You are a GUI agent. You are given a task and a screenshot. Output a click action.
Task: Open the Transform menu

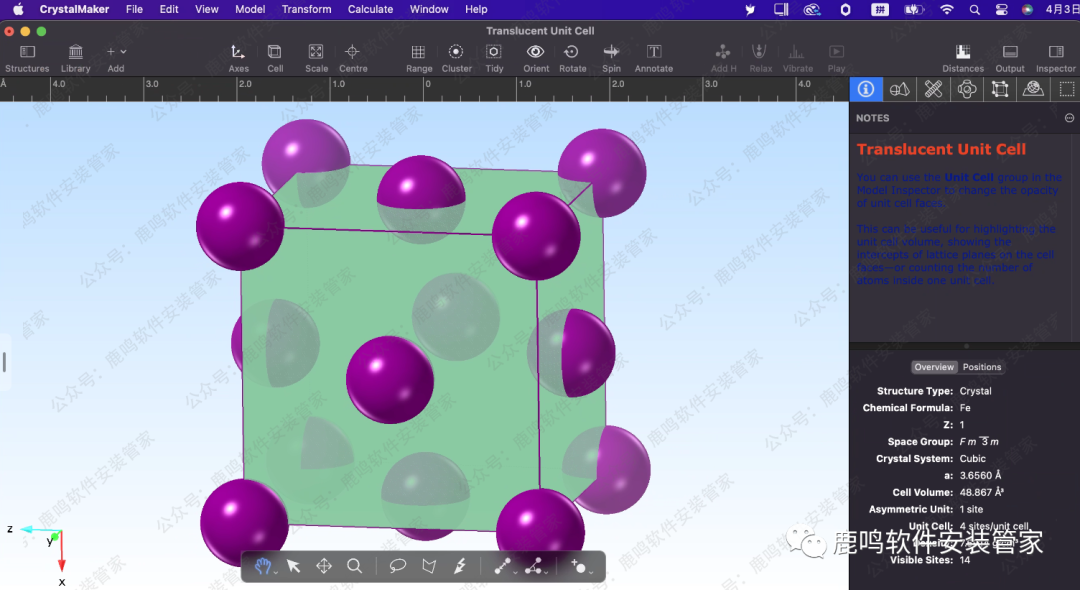click(306, 9)
